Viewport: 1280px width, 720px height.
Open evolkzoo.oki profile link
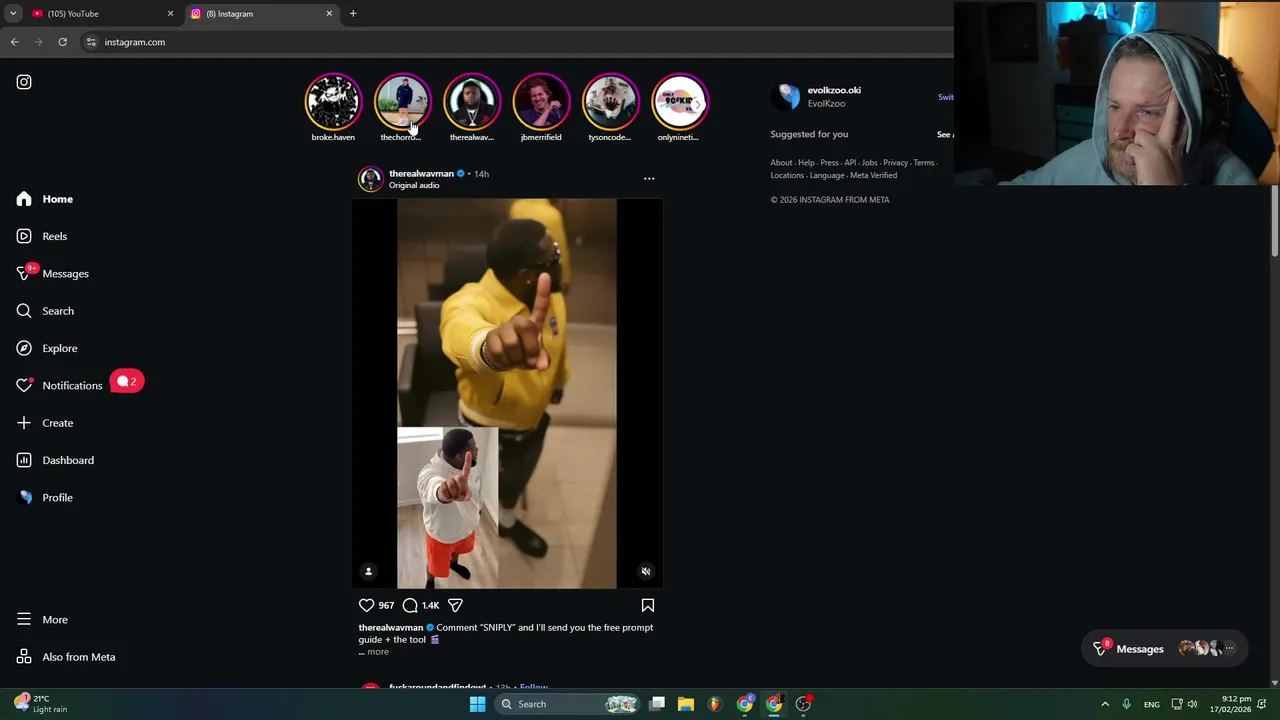pyautogui.click(x=834, y=90)
